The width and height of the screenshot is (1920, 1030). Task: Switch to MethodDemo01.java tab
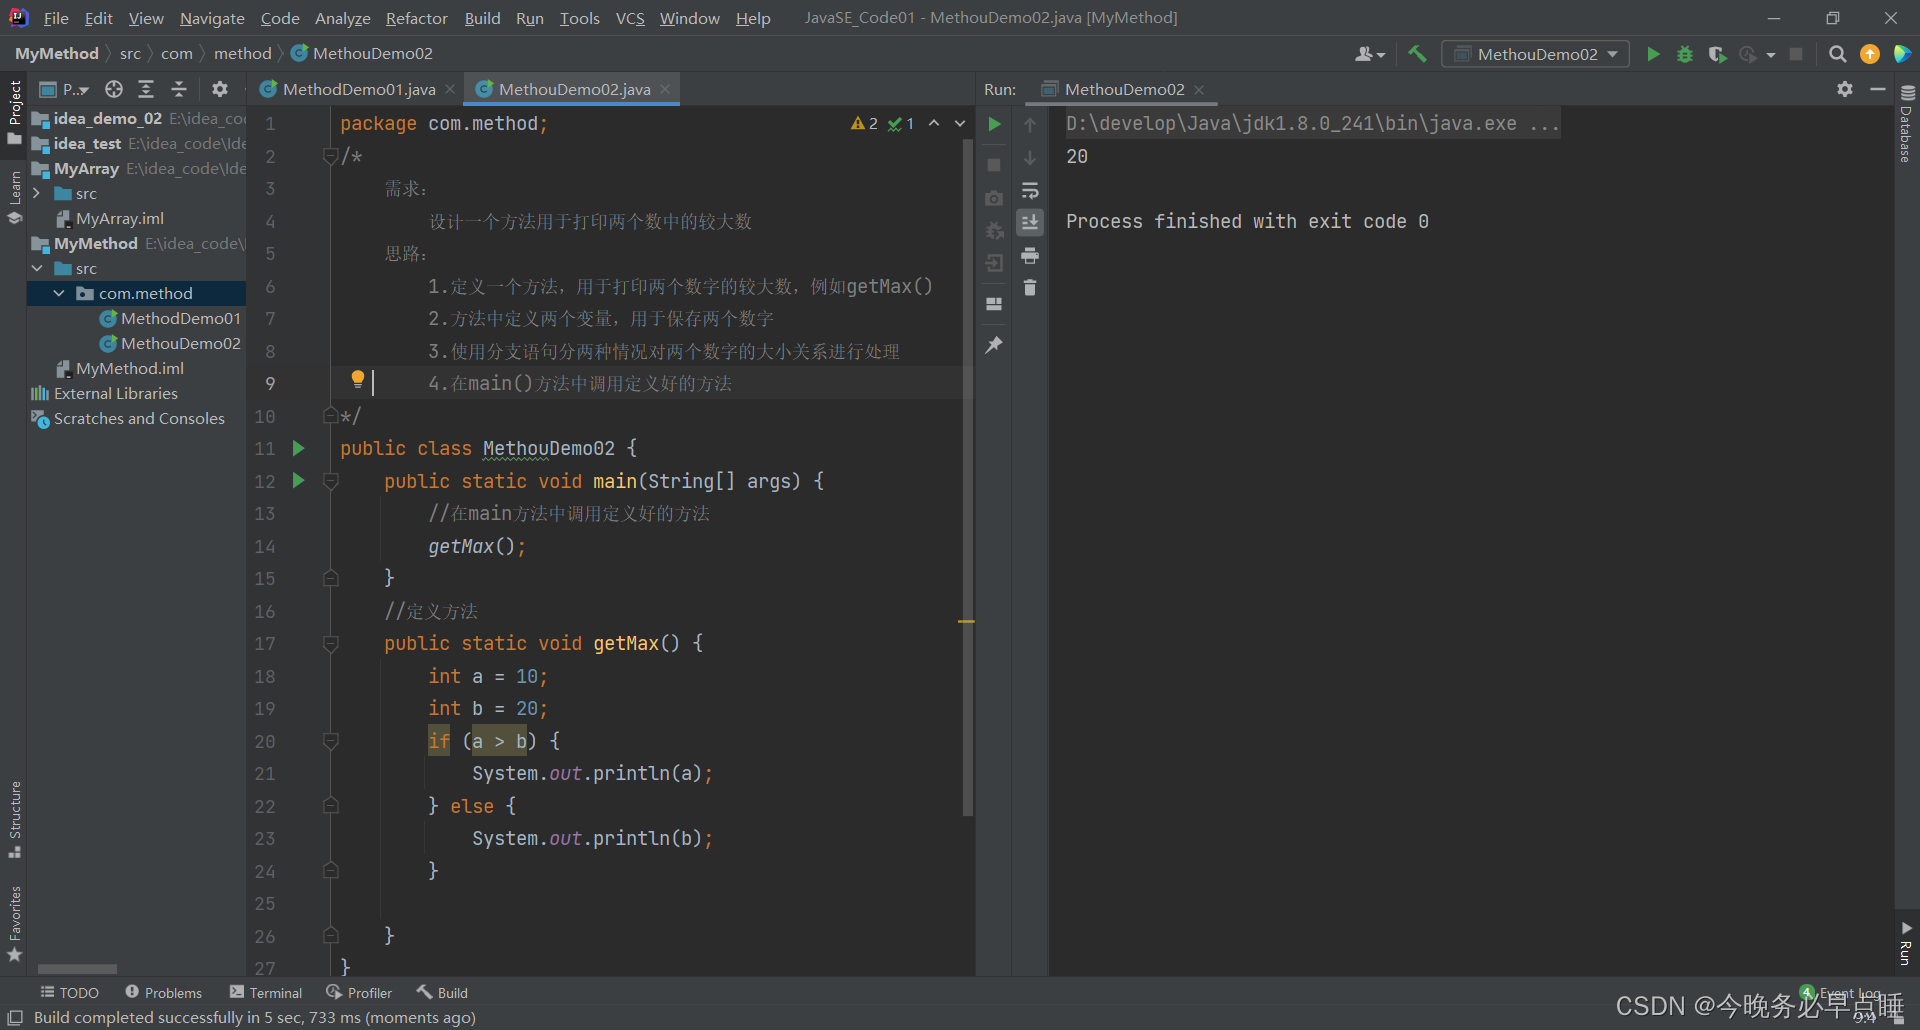(359, 89)
